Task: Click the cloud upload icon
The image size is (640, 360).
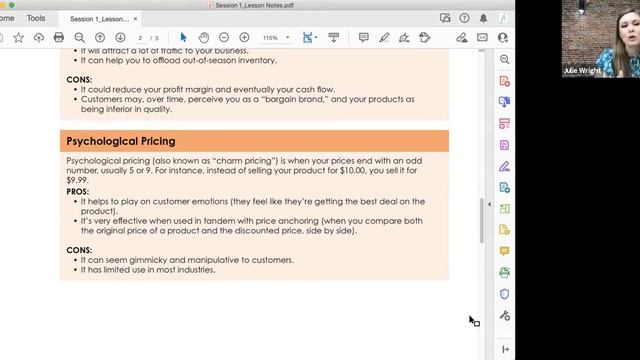Action: (39, 38)
